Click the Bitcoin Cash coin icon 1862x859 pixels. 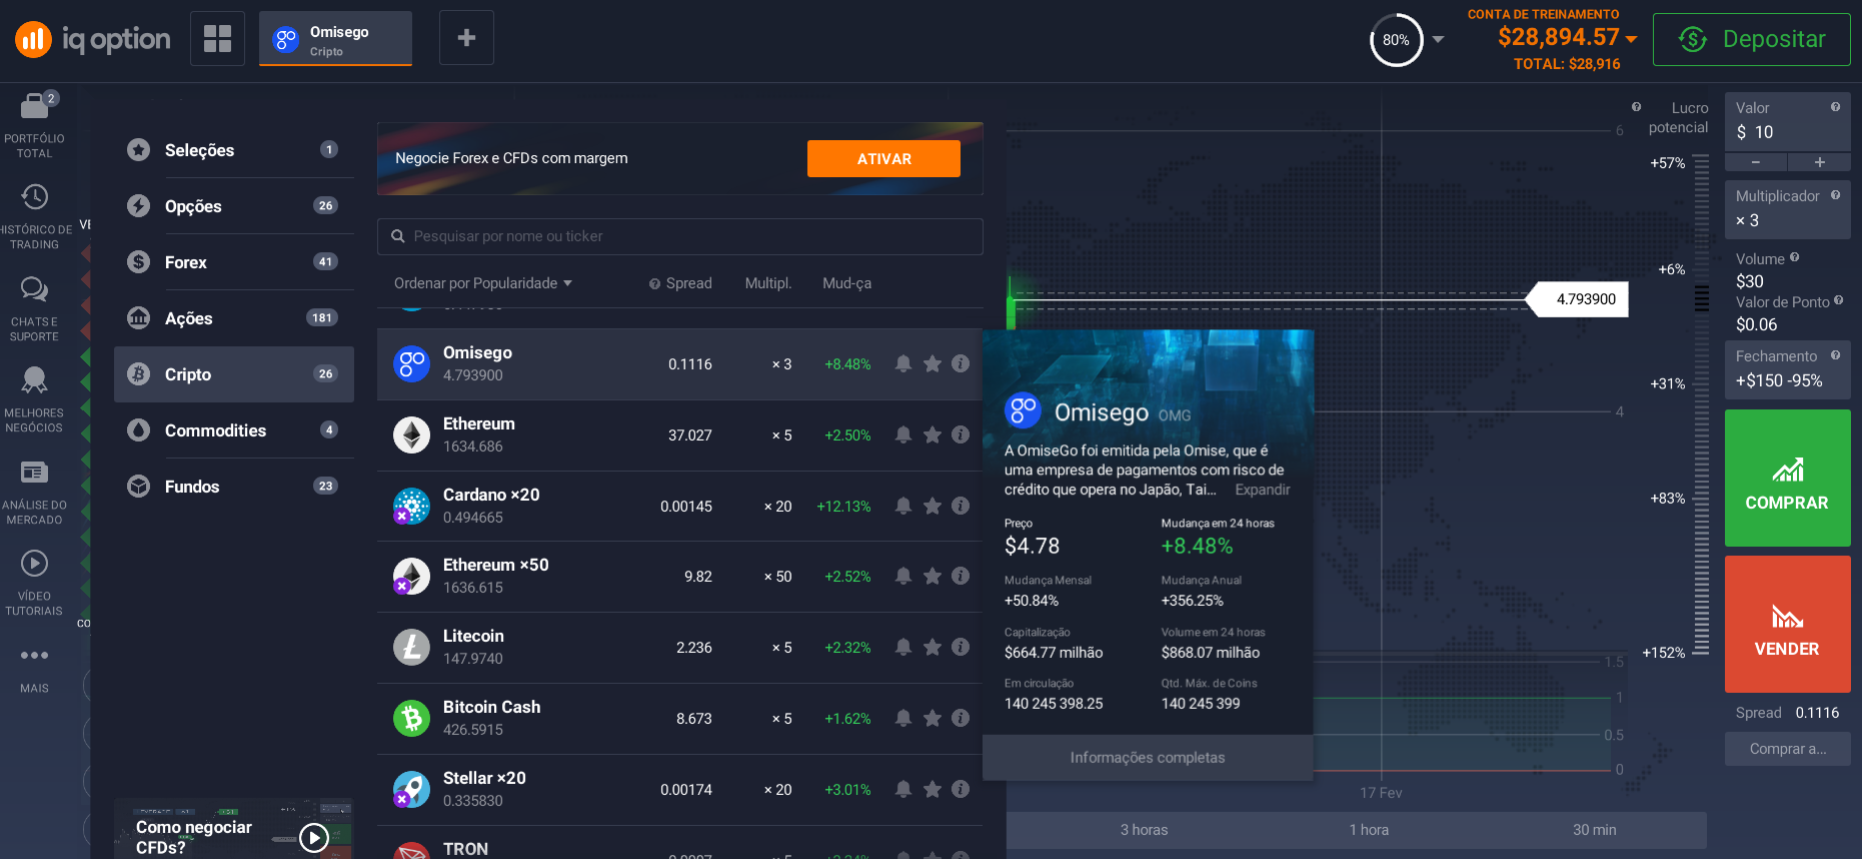click(x=411, y=718)
